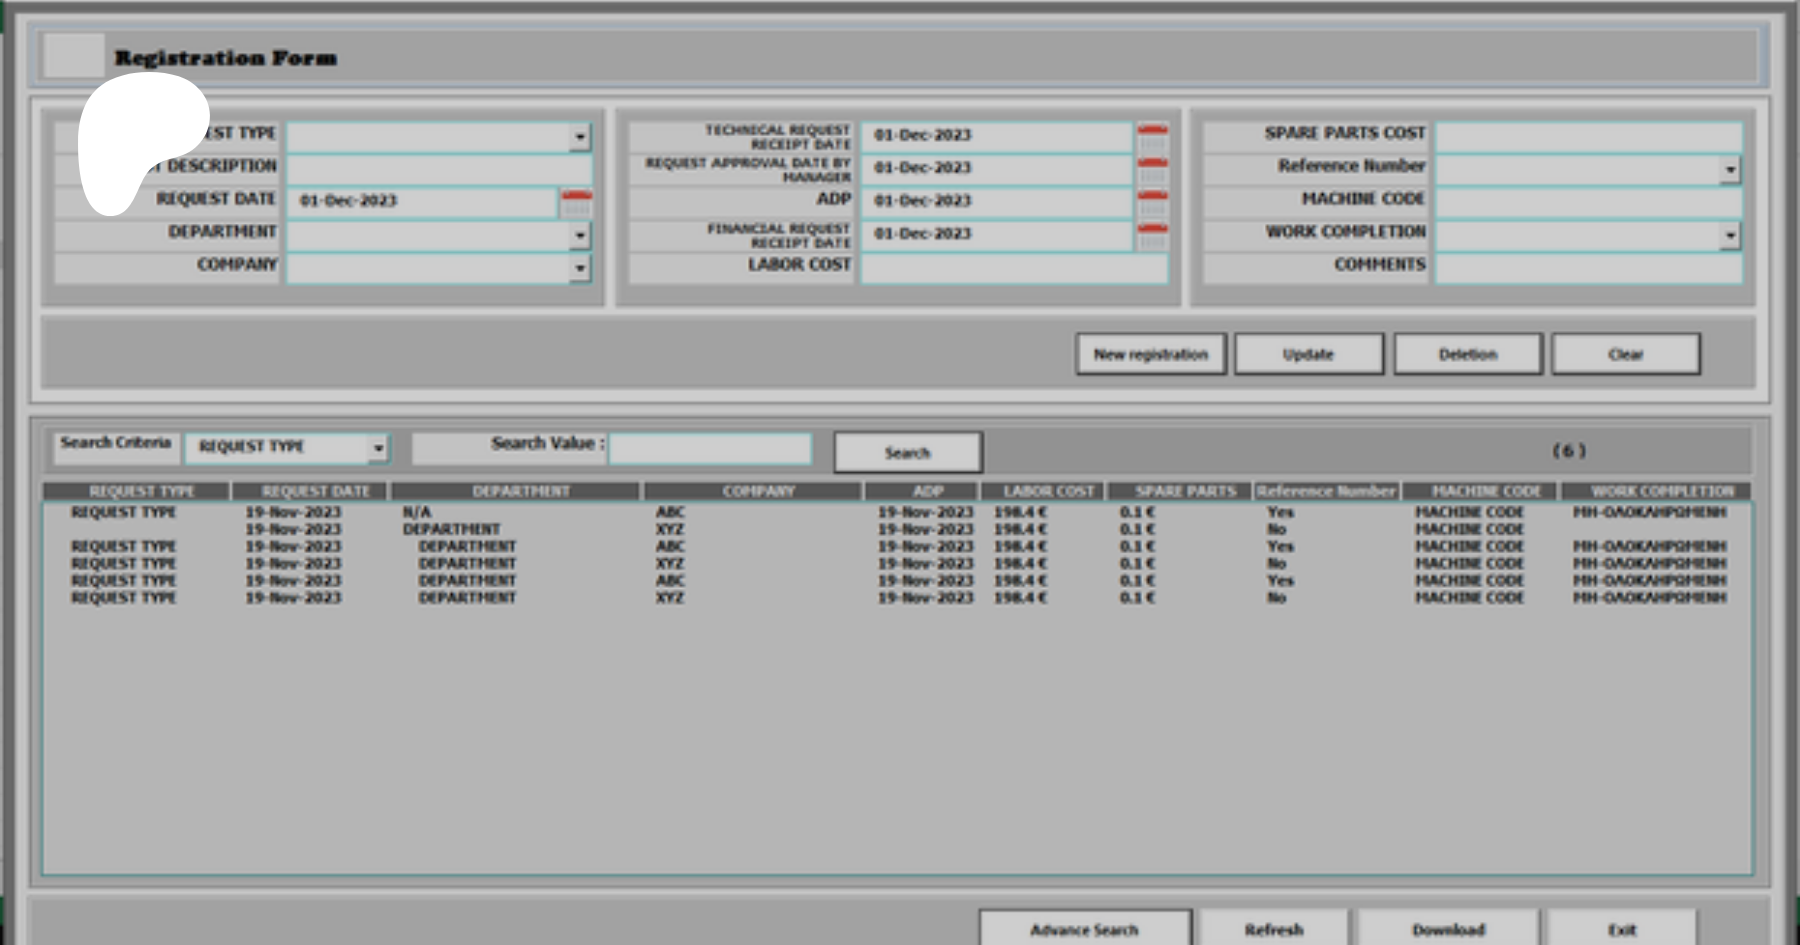The height and width of the screenshot is (945, 1800).
Task: Open the Search Criteria combo box
Action: tap(378, 448)
